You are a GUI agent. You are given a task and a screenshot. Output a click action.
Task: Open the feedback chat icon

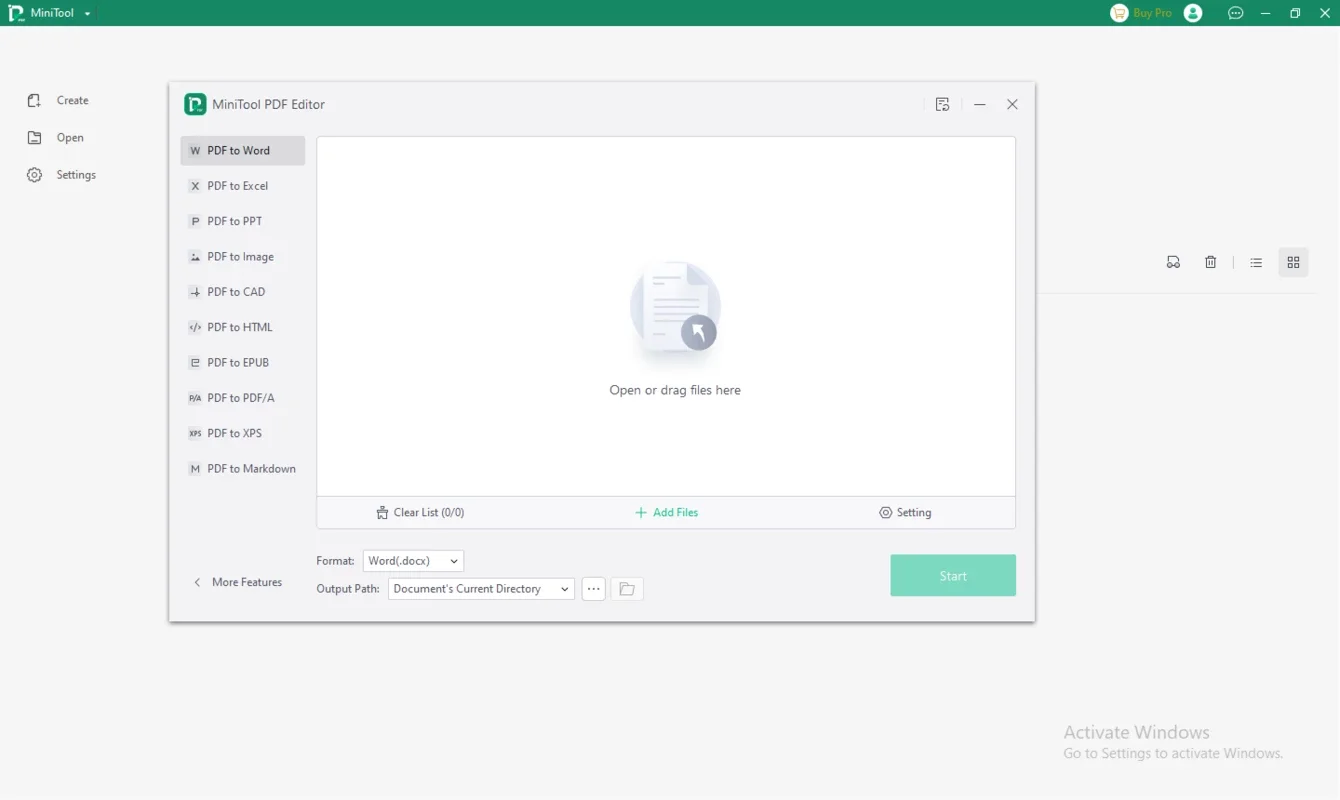coord(1236,13)
